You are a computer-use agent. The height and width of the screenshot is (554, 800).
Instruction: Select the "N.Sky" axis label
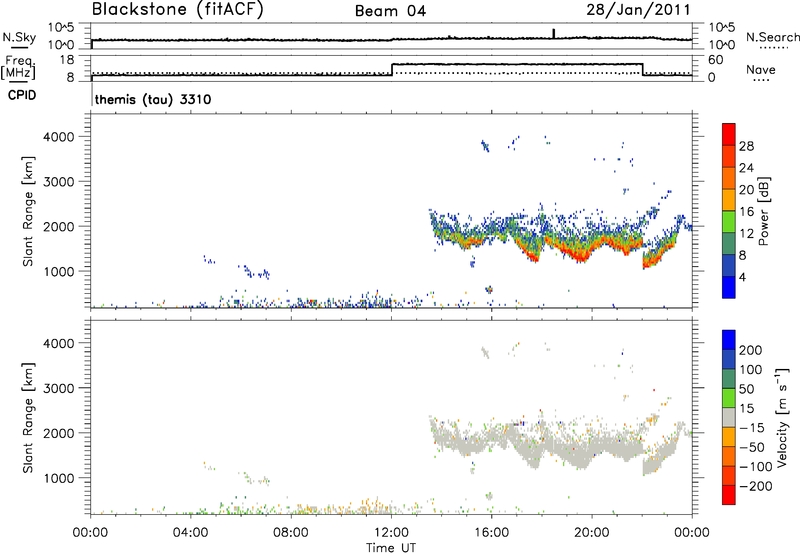point(19,37)
